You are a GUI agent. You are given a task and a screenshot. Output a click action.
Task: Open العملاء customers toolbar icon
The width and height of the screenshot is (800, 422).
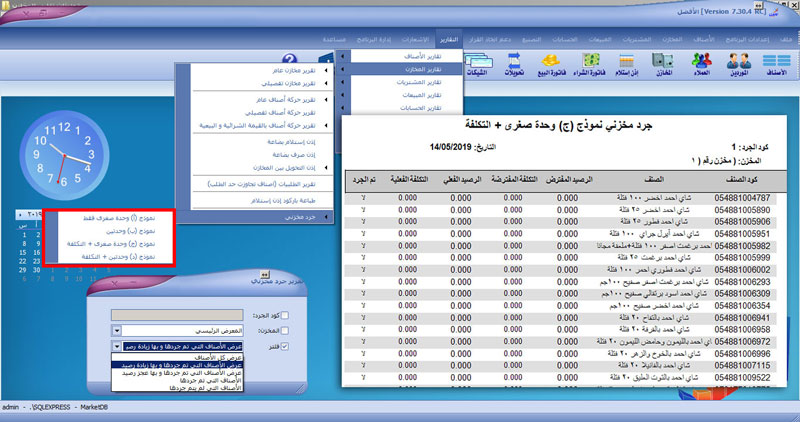point(702,65)
